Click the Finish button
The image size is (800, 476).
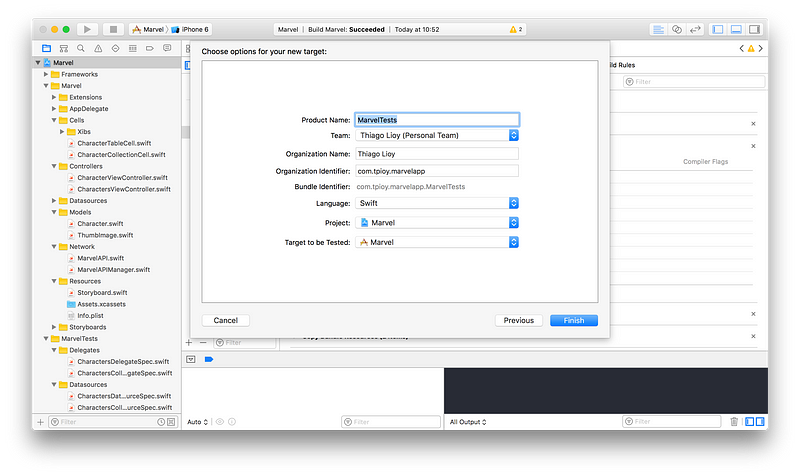pos(574,320)
